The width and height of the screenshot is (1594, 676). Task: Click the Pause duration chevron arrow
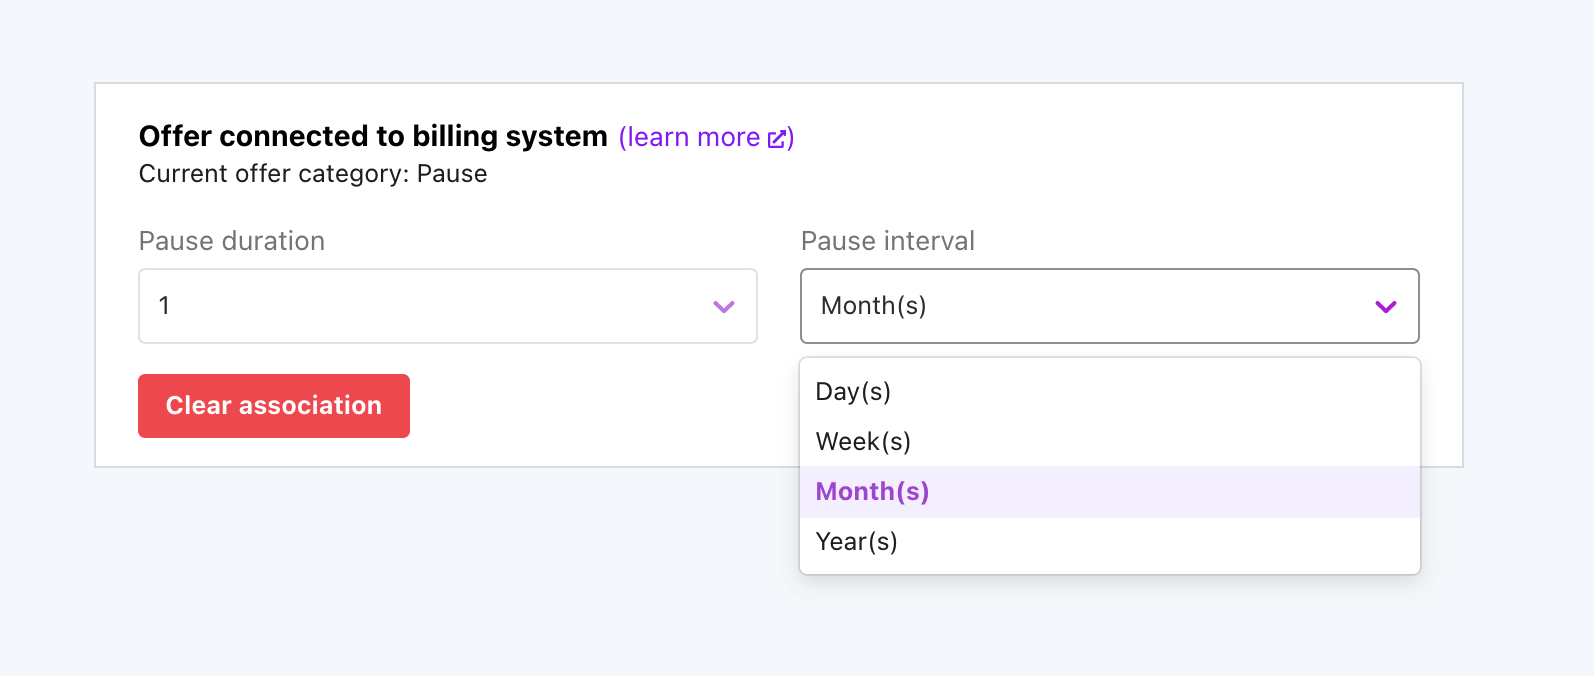(724, 307)
